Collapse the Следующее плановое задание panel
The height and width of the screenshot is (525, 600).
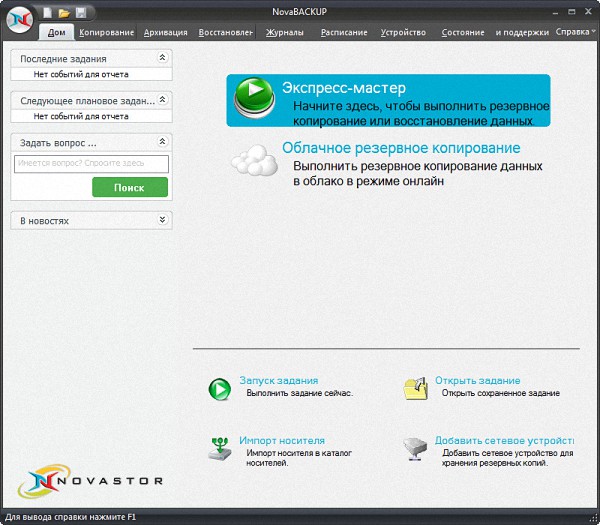coord(162,99)
